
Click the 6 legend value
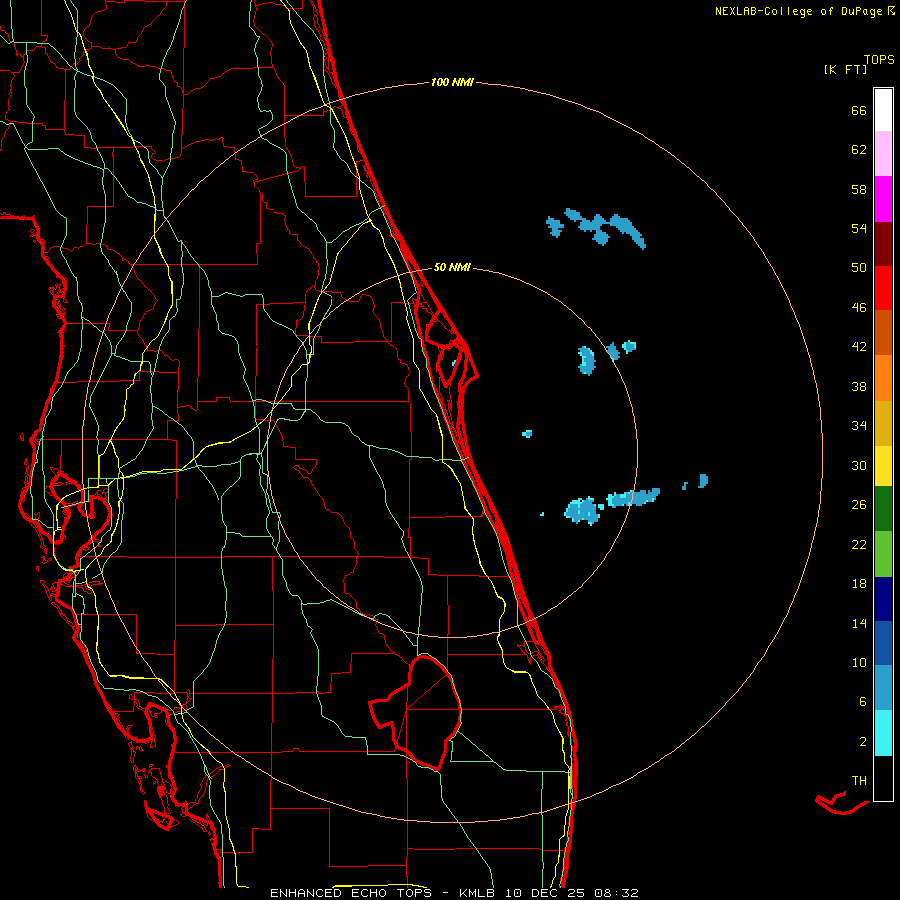pyautogui.click(x=863, y=701)
